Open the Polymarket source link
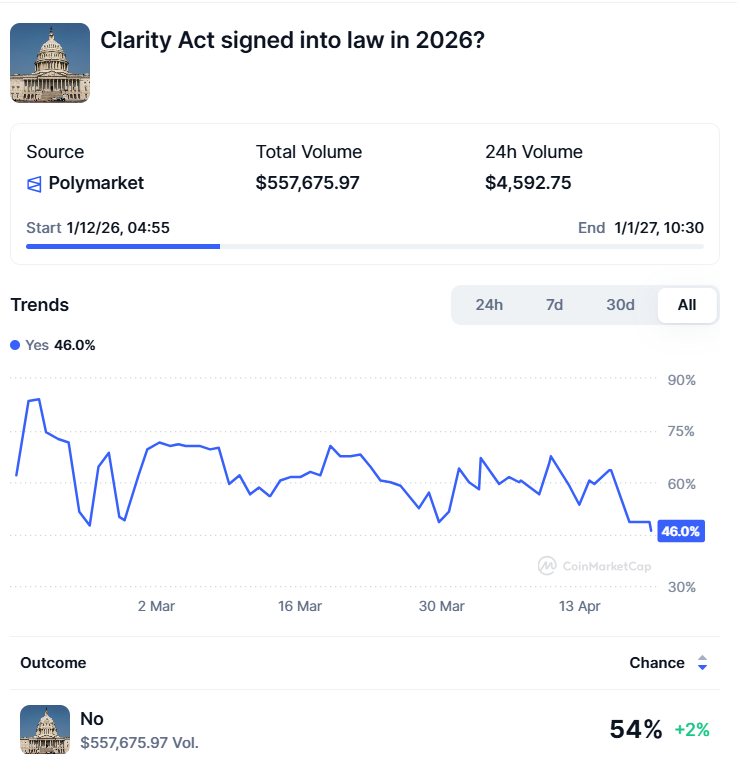The width and height of the screenshot is (737, 764). coord(98,183)
